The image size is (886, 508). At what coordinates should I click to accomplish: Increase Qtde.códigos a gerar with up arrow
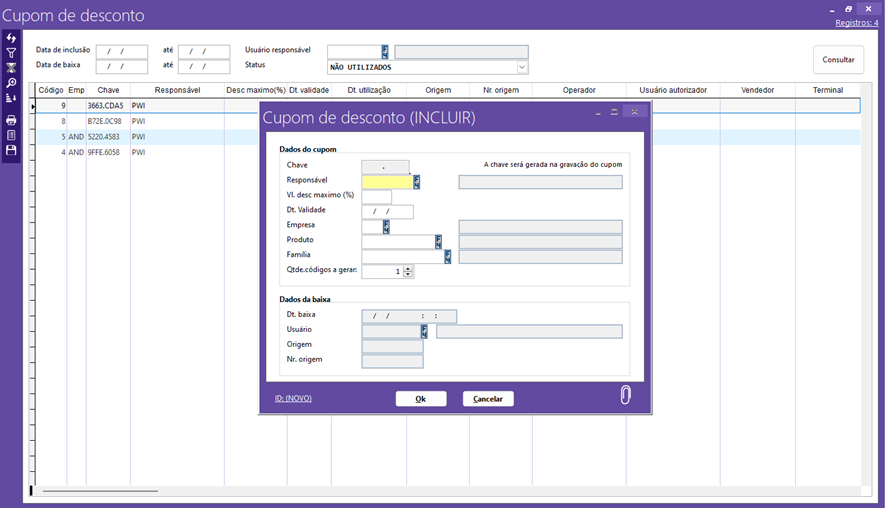point(408,268)
